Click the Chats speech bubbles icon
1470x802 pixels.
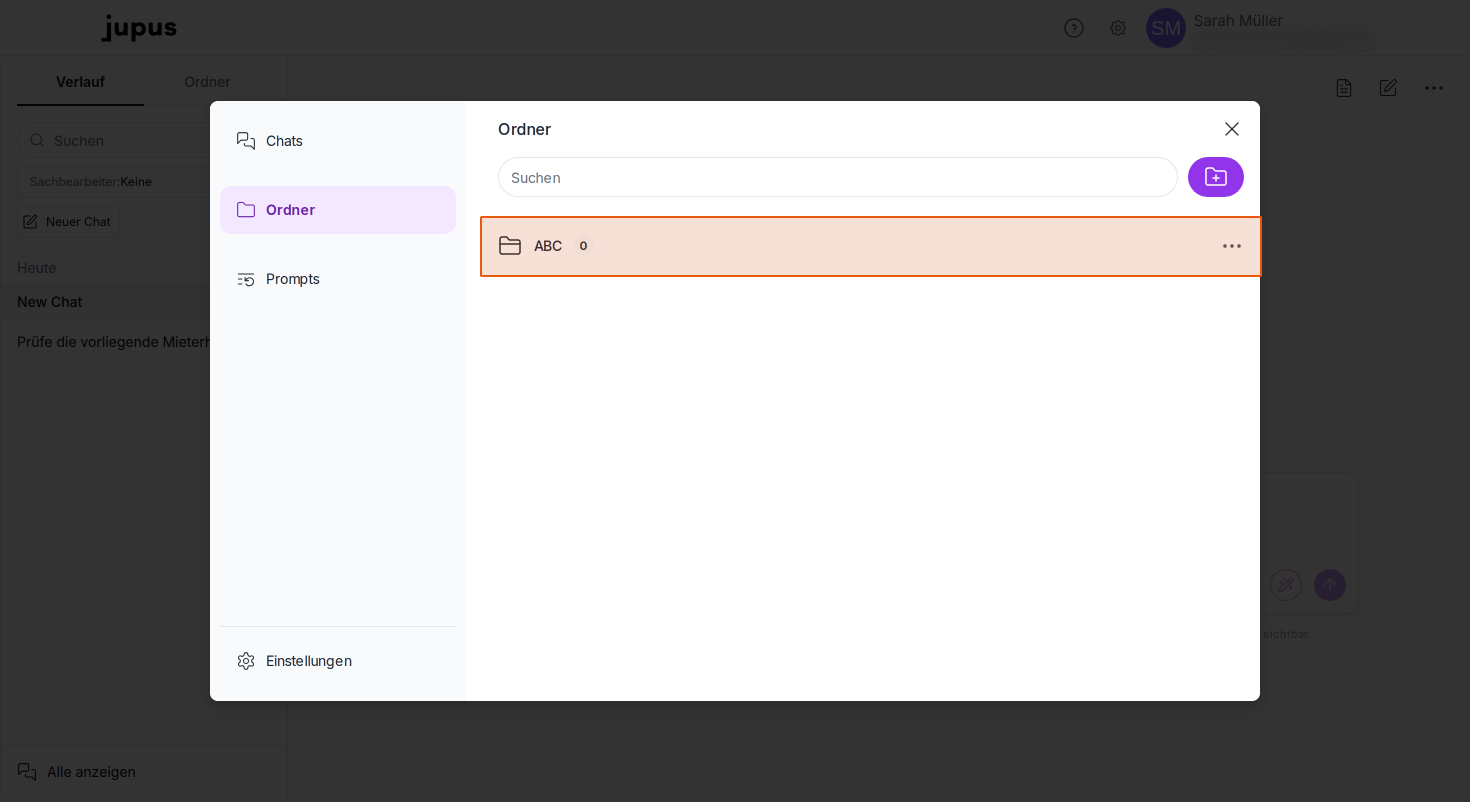[x=246, y=141]
